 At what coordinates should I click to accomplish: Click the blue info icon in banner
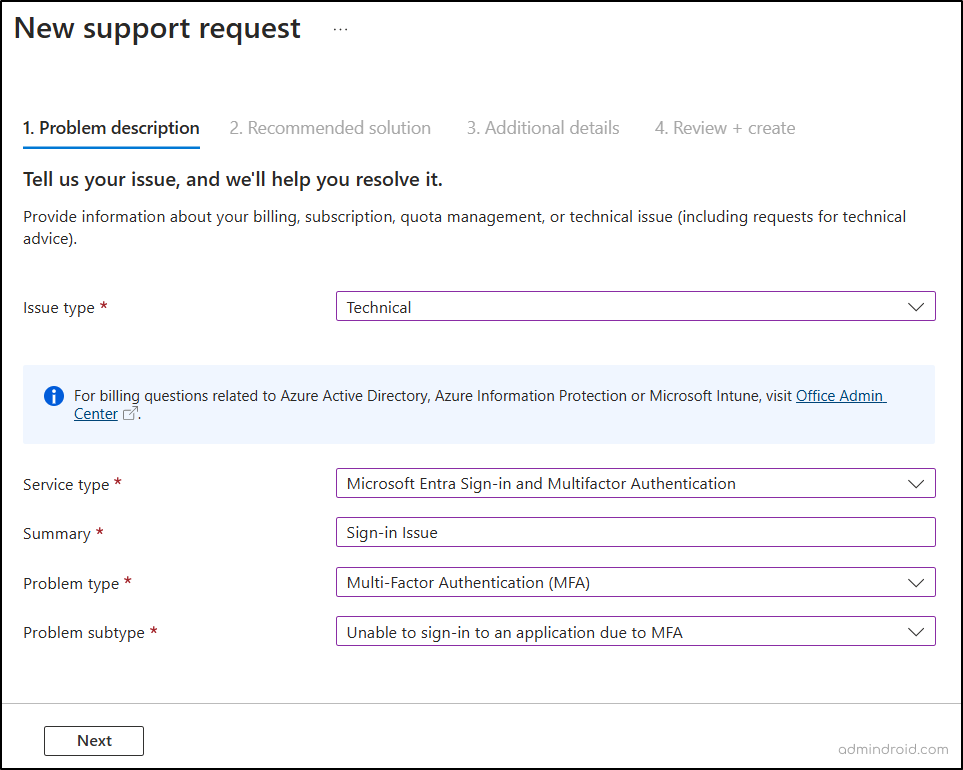click(x=54, y=396)
